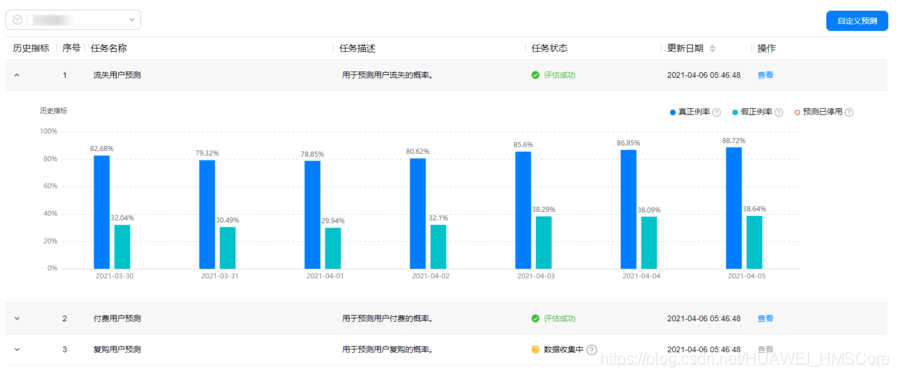Open 查看 link for 付费用户预测
Image resolution: width=899 pixels, height=377 pixels.
tap(765, 319)
